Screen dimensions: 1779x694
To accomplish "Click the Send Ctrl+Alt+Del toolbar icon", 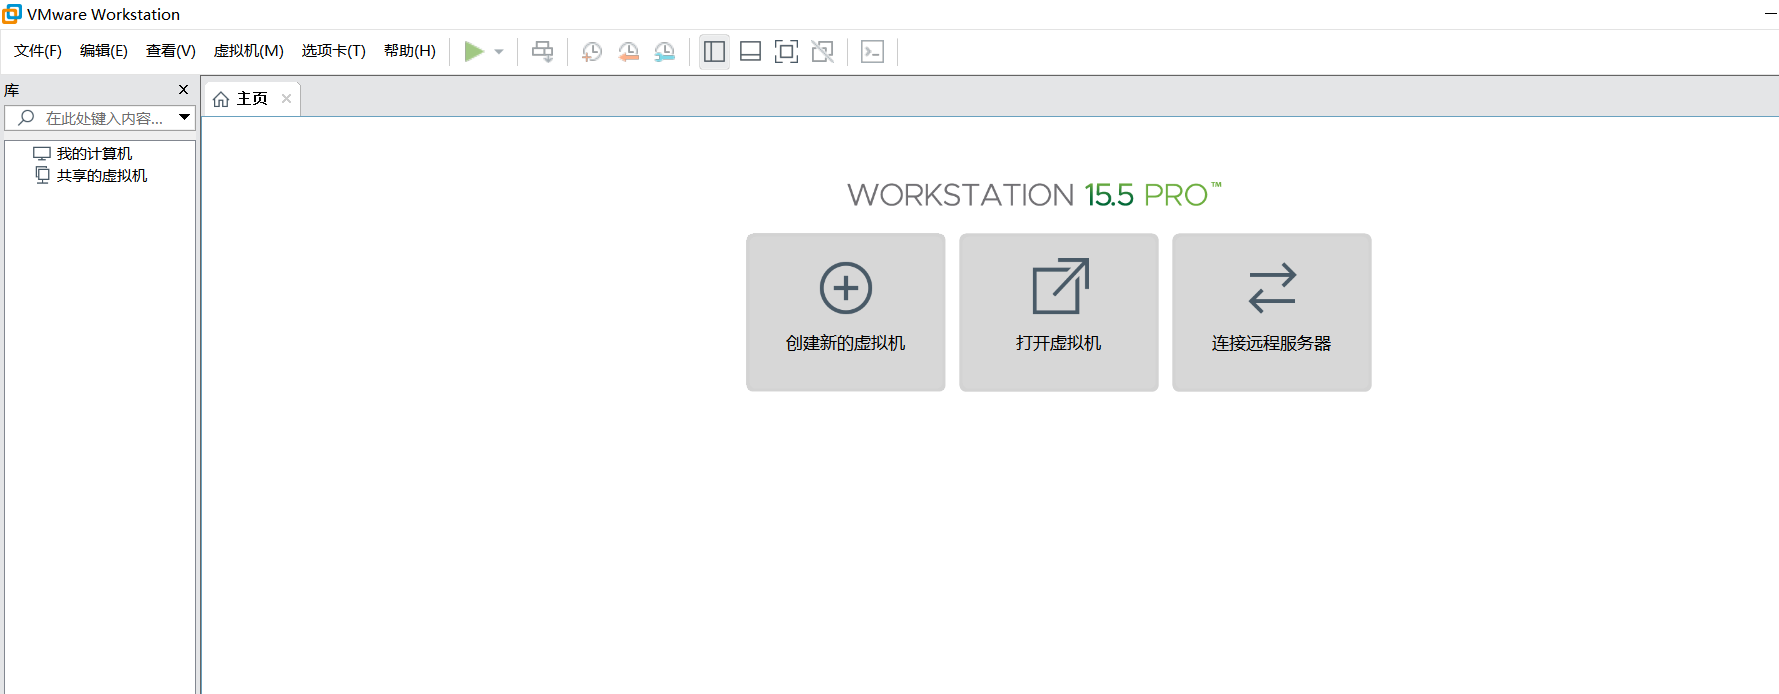I will [x=542, y=51].
